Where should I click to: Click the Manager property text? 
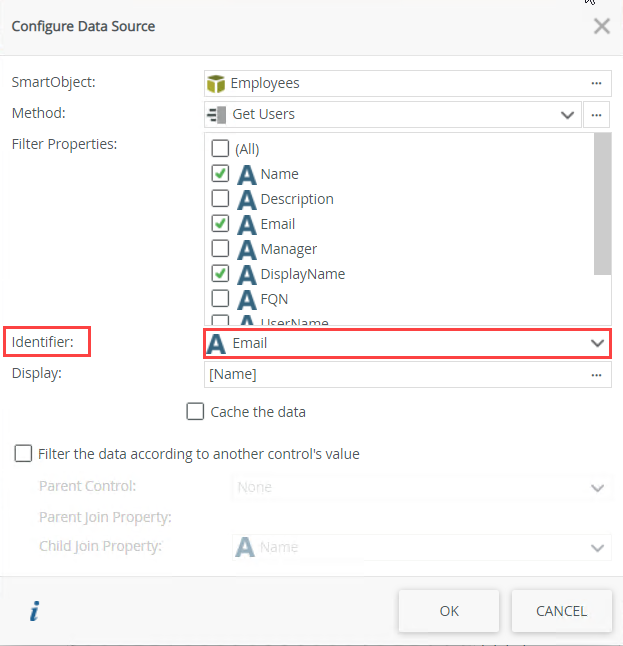289,249
